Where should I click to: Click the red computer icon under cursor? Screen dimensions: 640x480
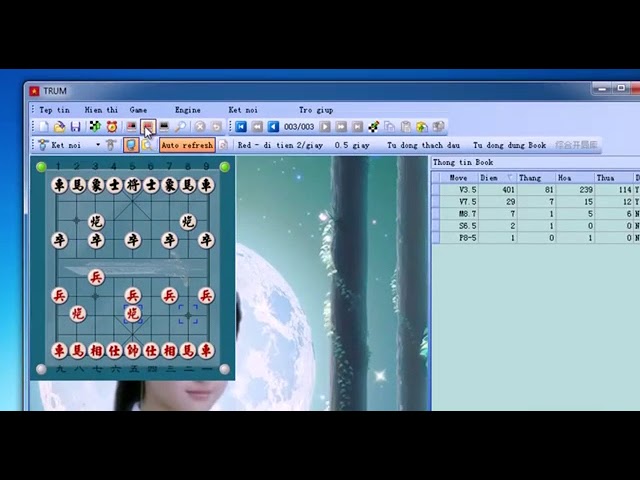148,127
